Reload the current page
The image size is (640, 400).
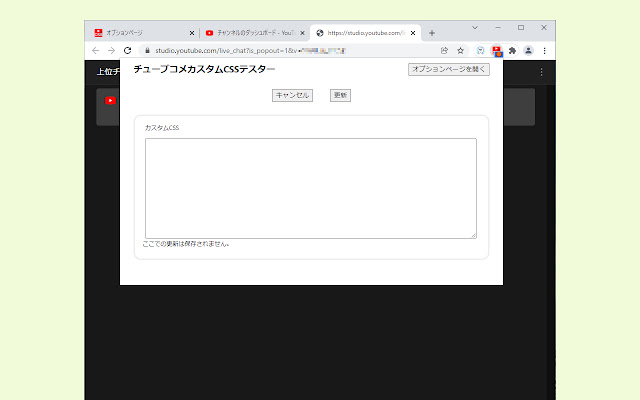pos(127,51)
